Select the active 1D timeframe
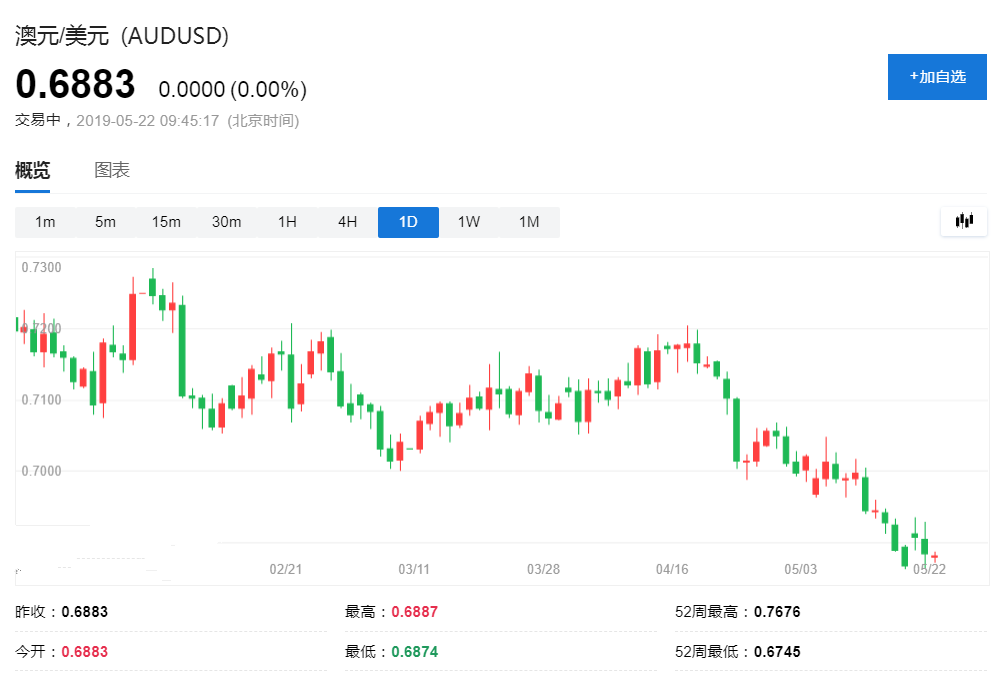The image size is (997, 687). 408,222
